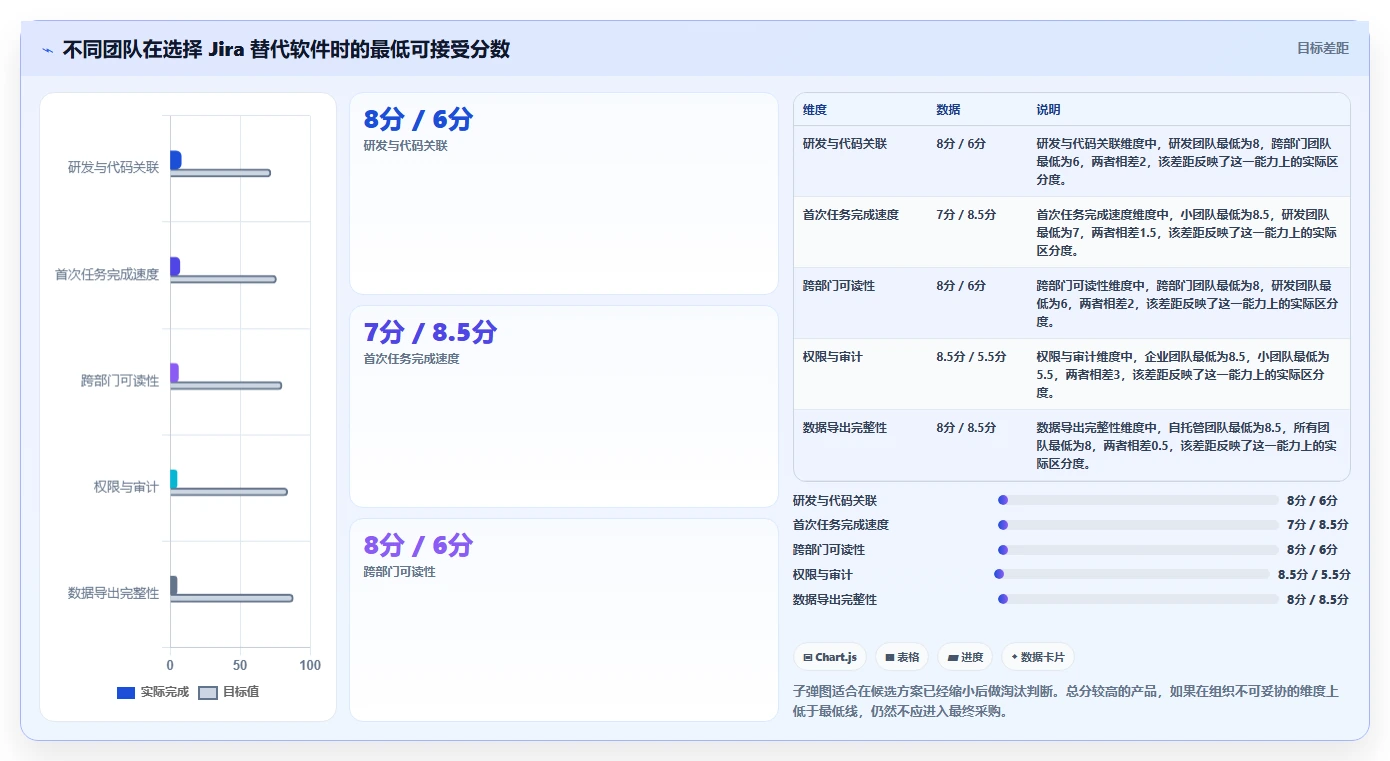Click the 权限与审计 label beside its progress bar
Image resolution: width=1390 pixels, height=761 pixels.
[x=823, y=574]
